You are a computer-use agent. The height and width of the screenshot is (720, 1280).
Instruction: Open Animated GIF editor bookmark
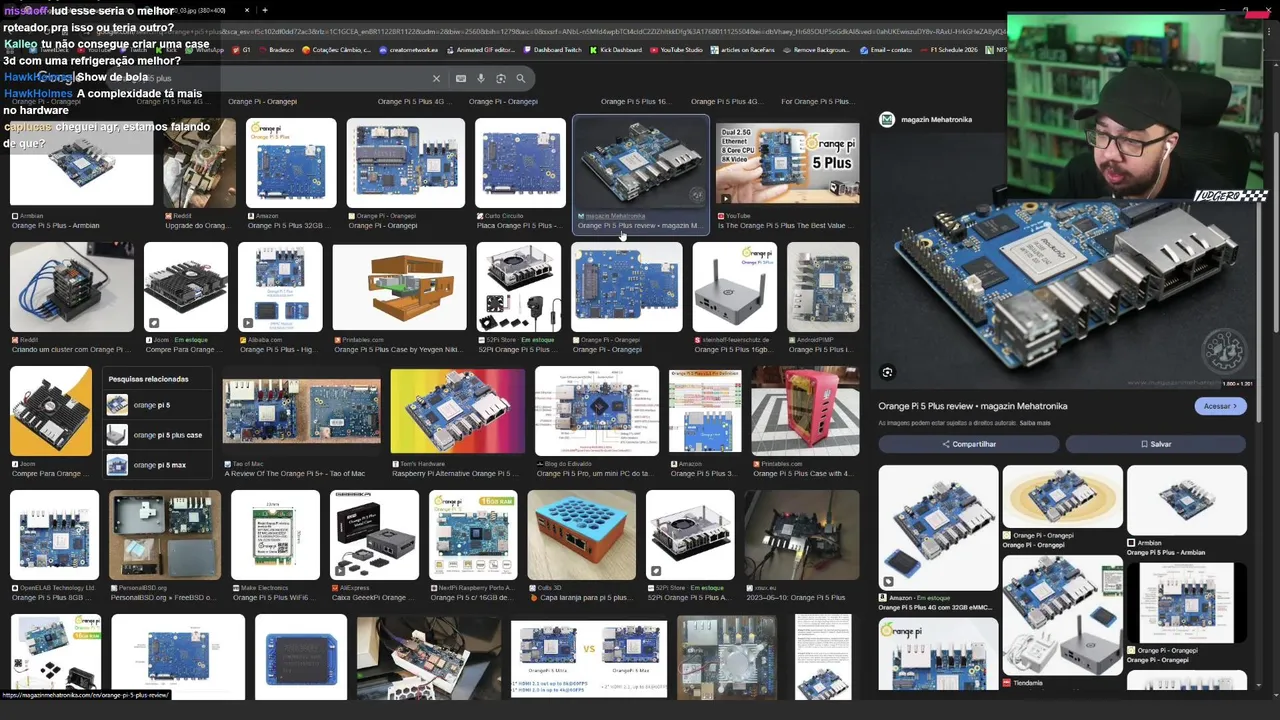click(x=480, y=50)
